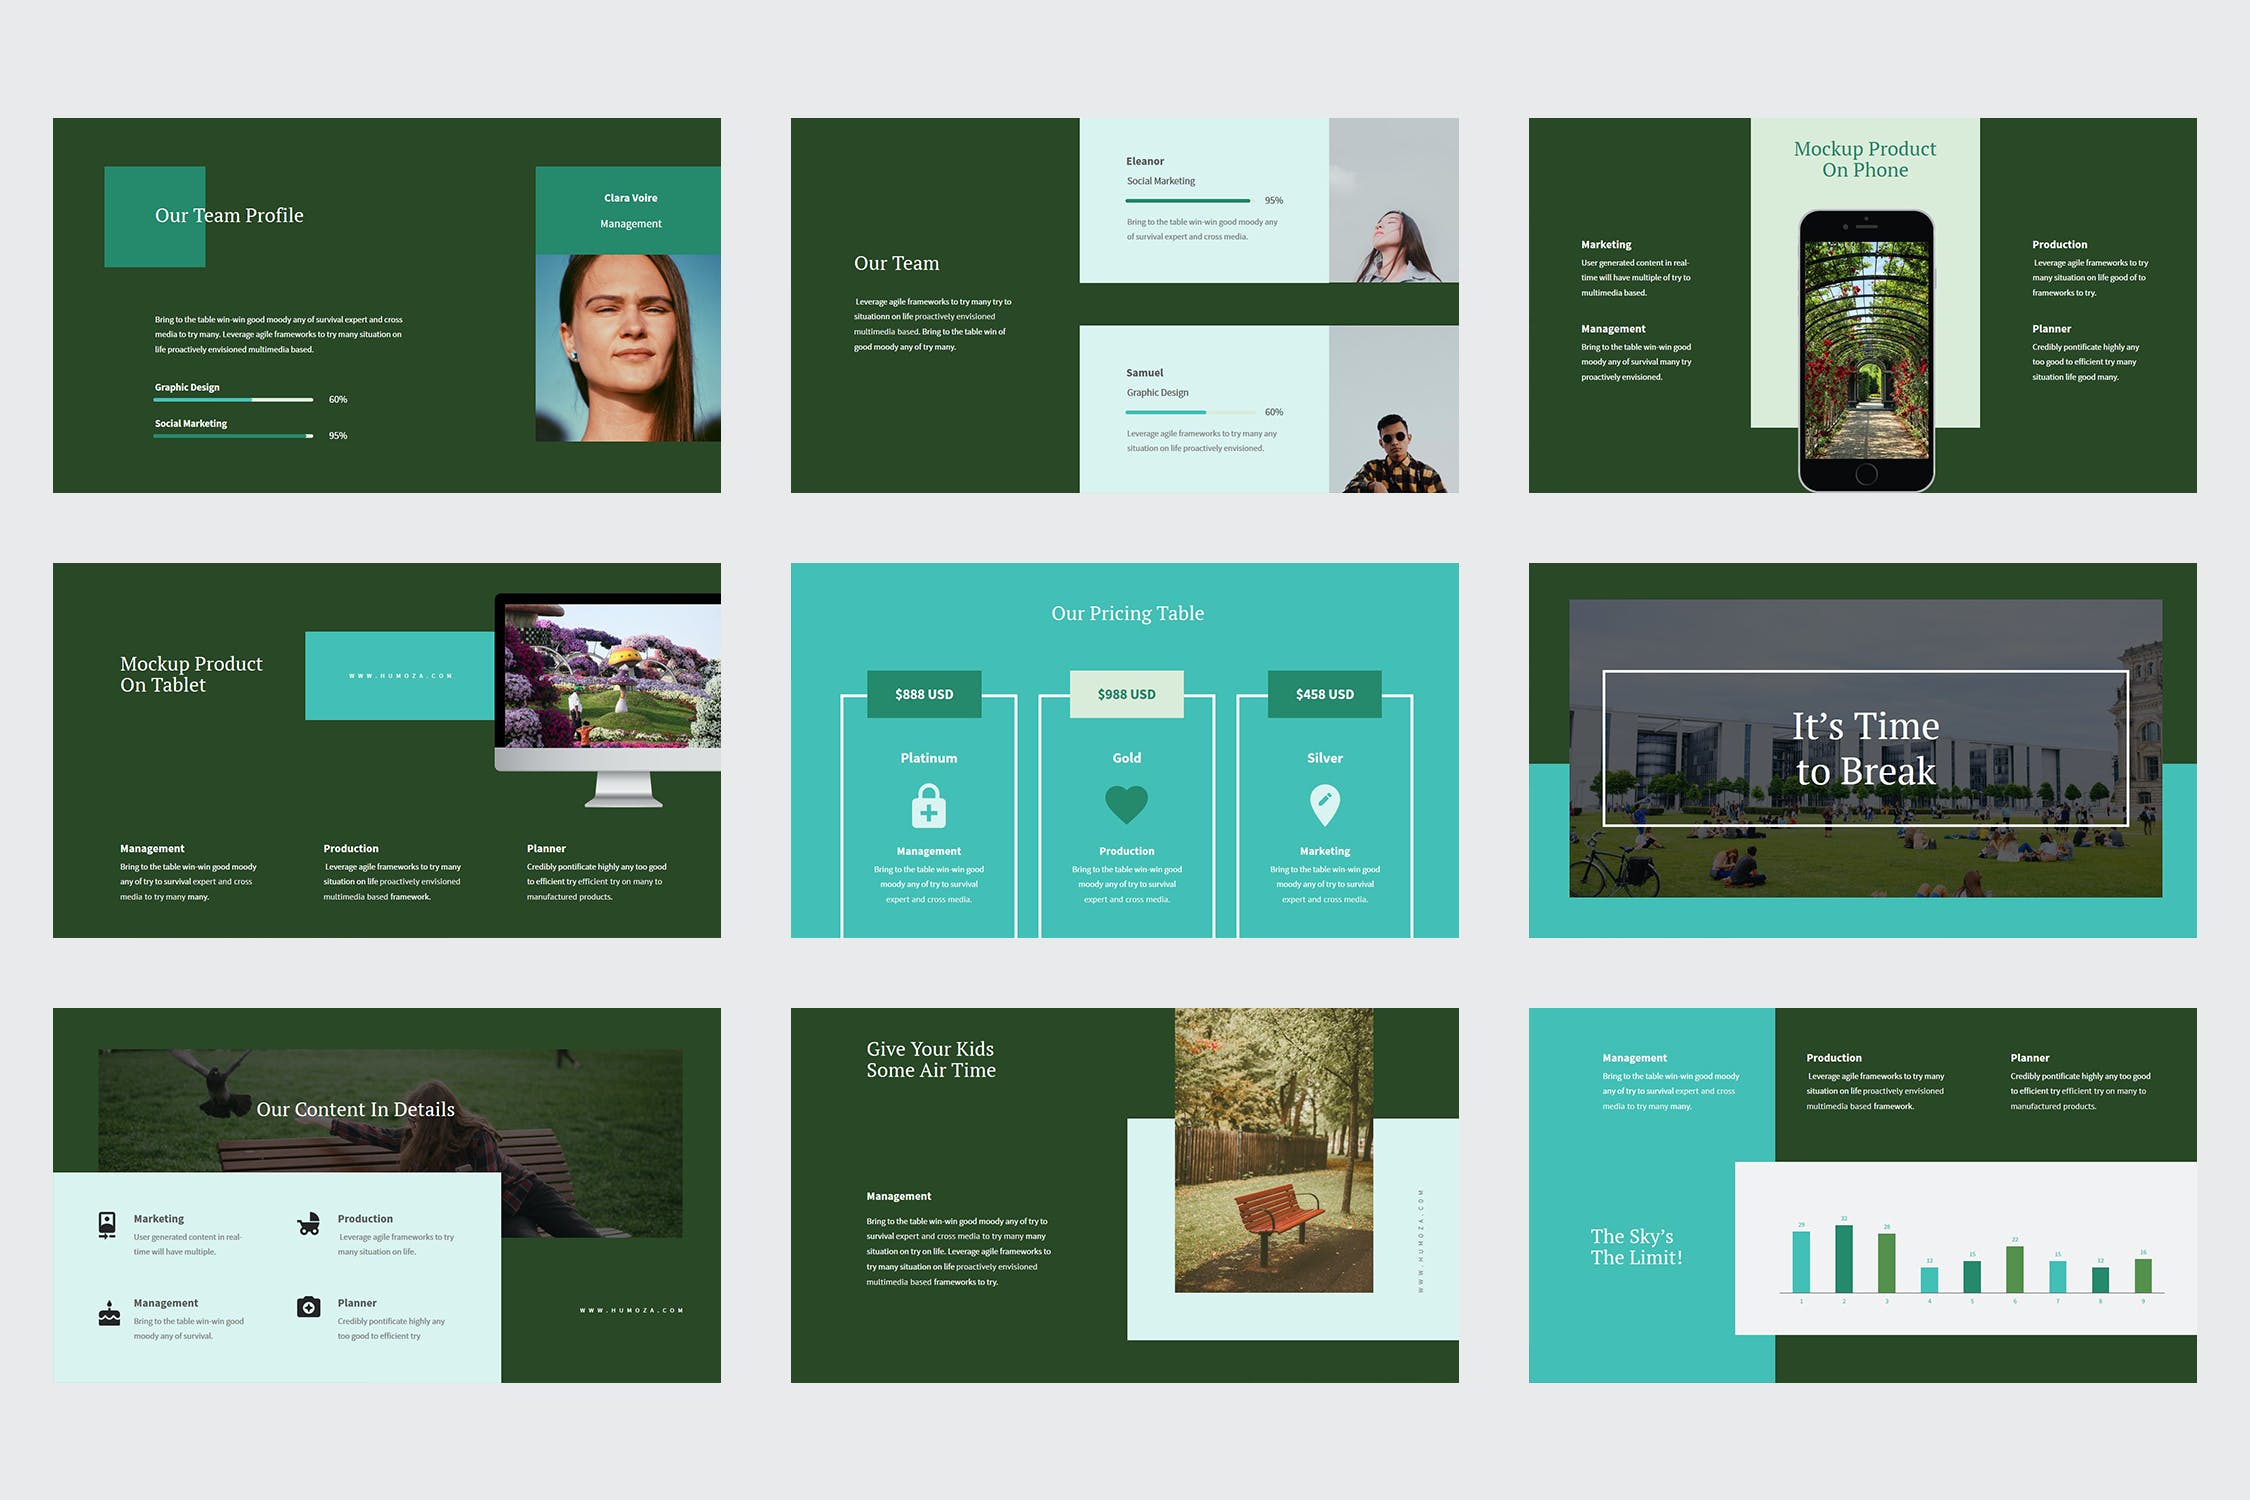Screen dimensions: 2250x1500
Task: Click the Graphic Design 60% progress bar
Action: pos(233,399)
